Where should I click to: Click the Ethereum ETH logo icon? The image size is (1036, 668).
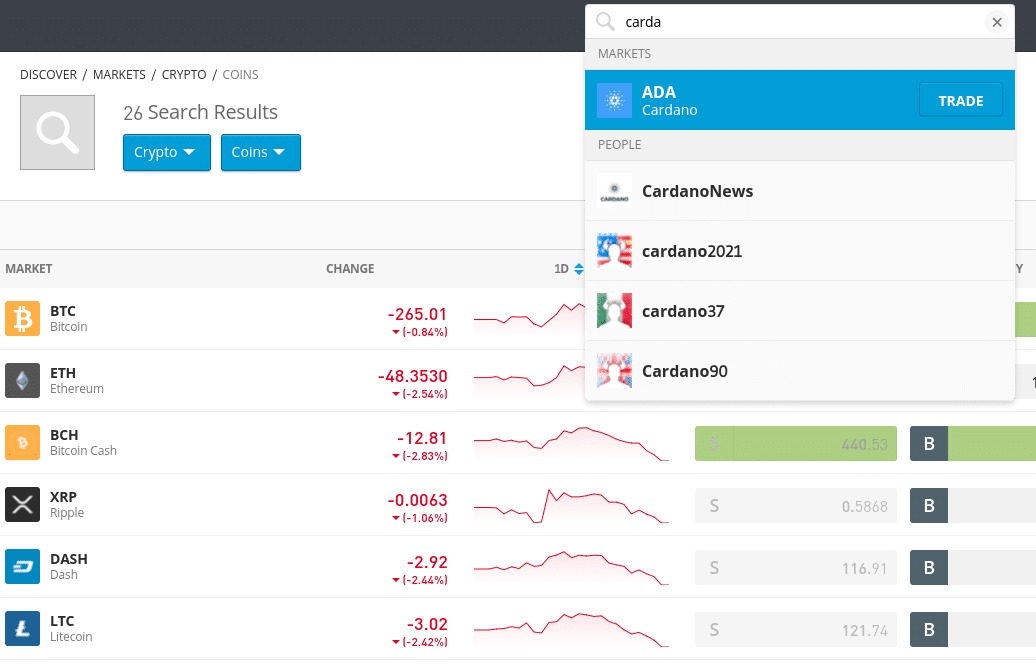click(x=22, y=381)
